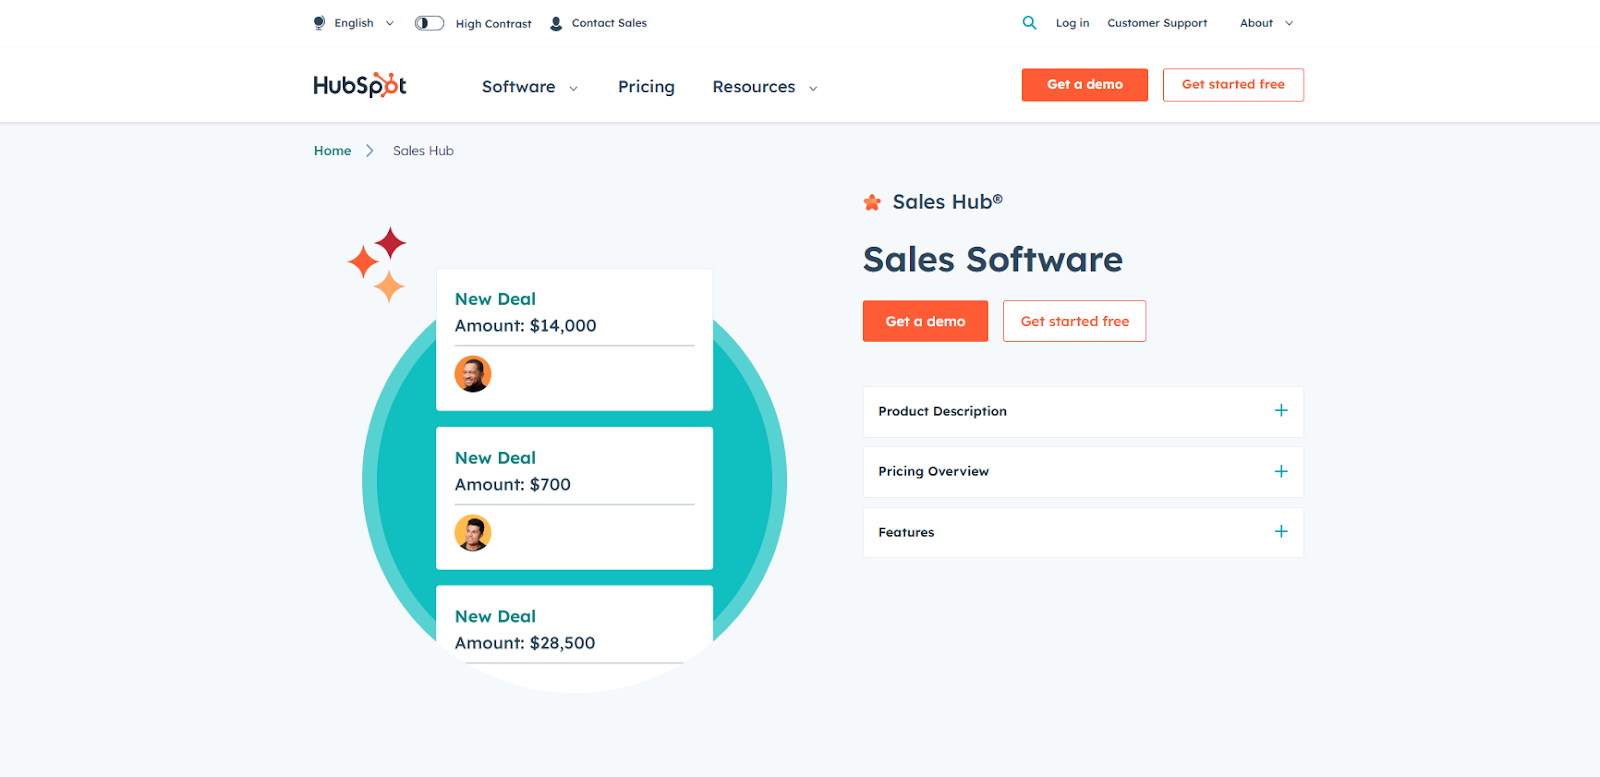The width and height of the screenshot is (1600, 777).
Task: Go to Pricing page
Action: [x=646, y=87]
